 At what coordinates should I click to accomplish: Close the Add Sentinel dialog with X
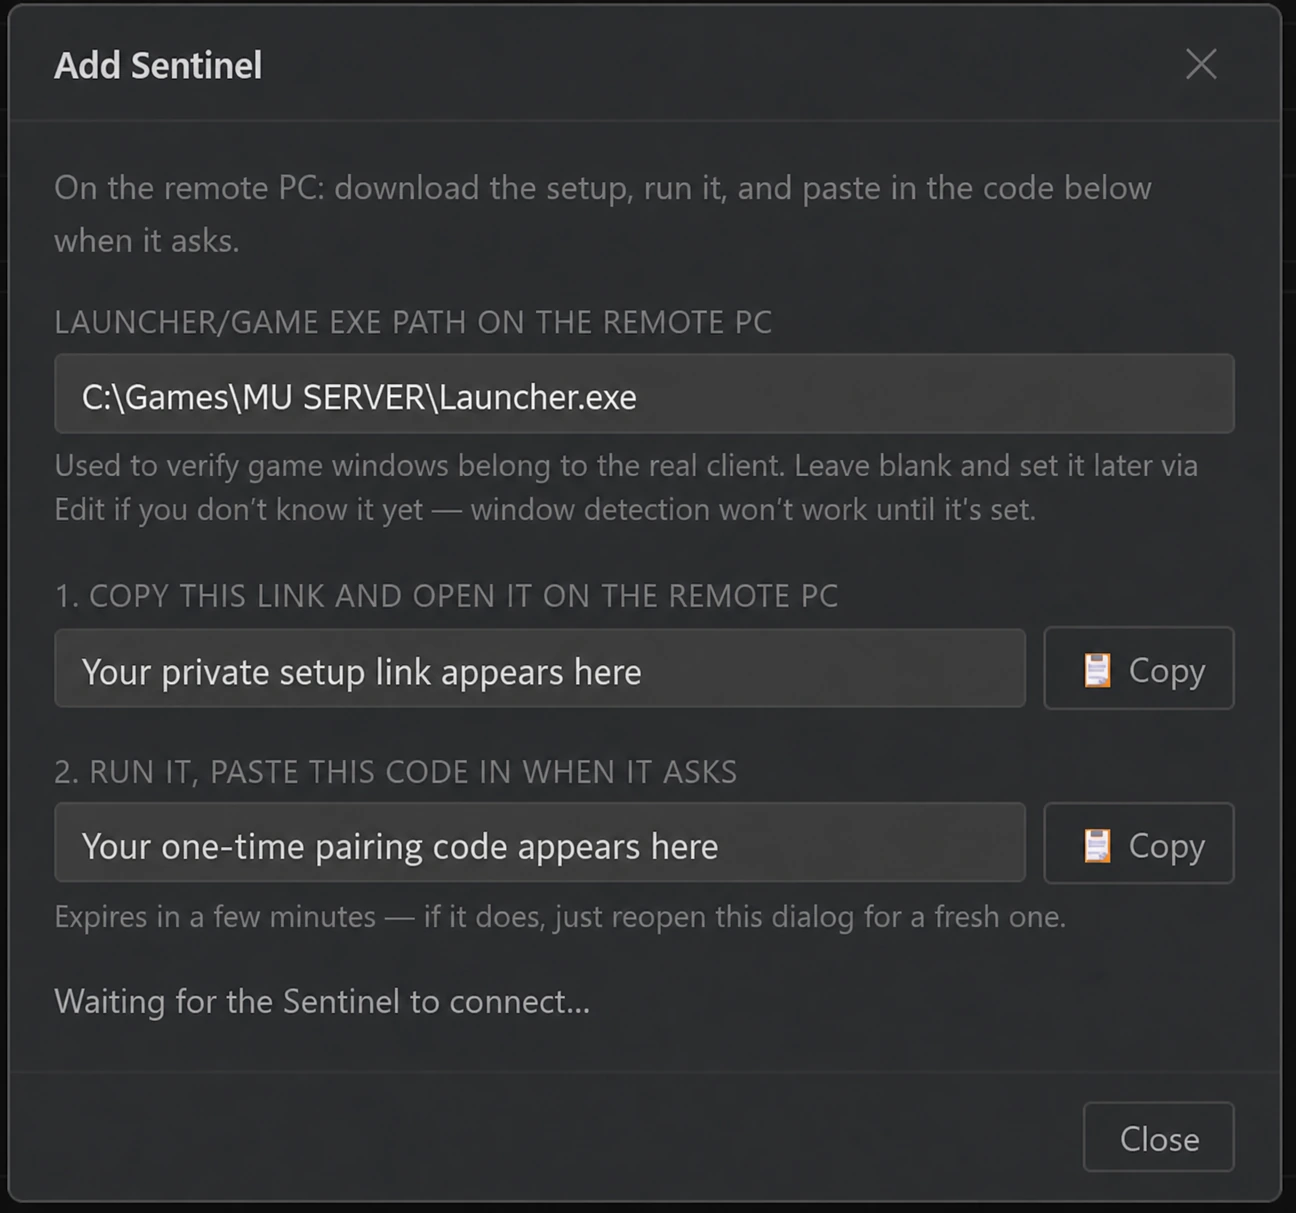click(x=1201, y=64)
